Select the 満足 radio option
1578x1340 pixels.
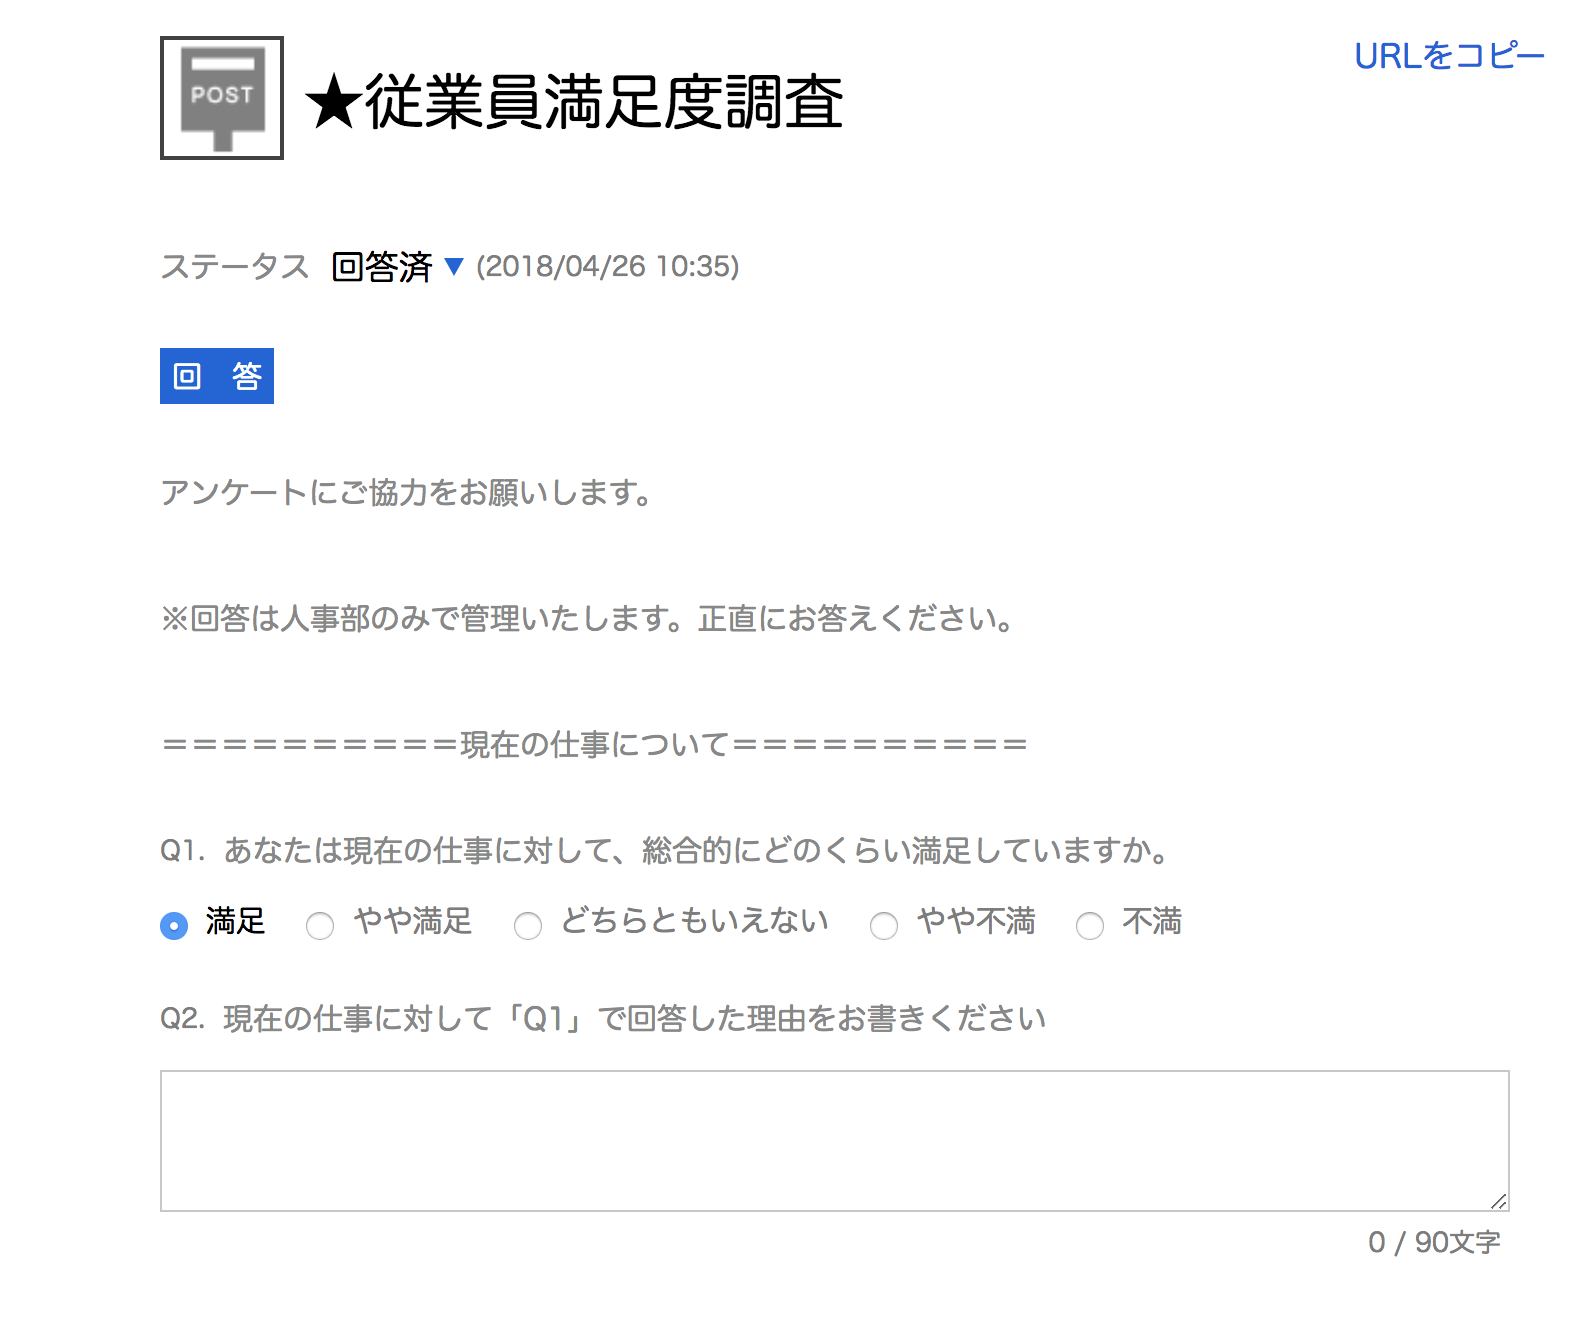174,926
